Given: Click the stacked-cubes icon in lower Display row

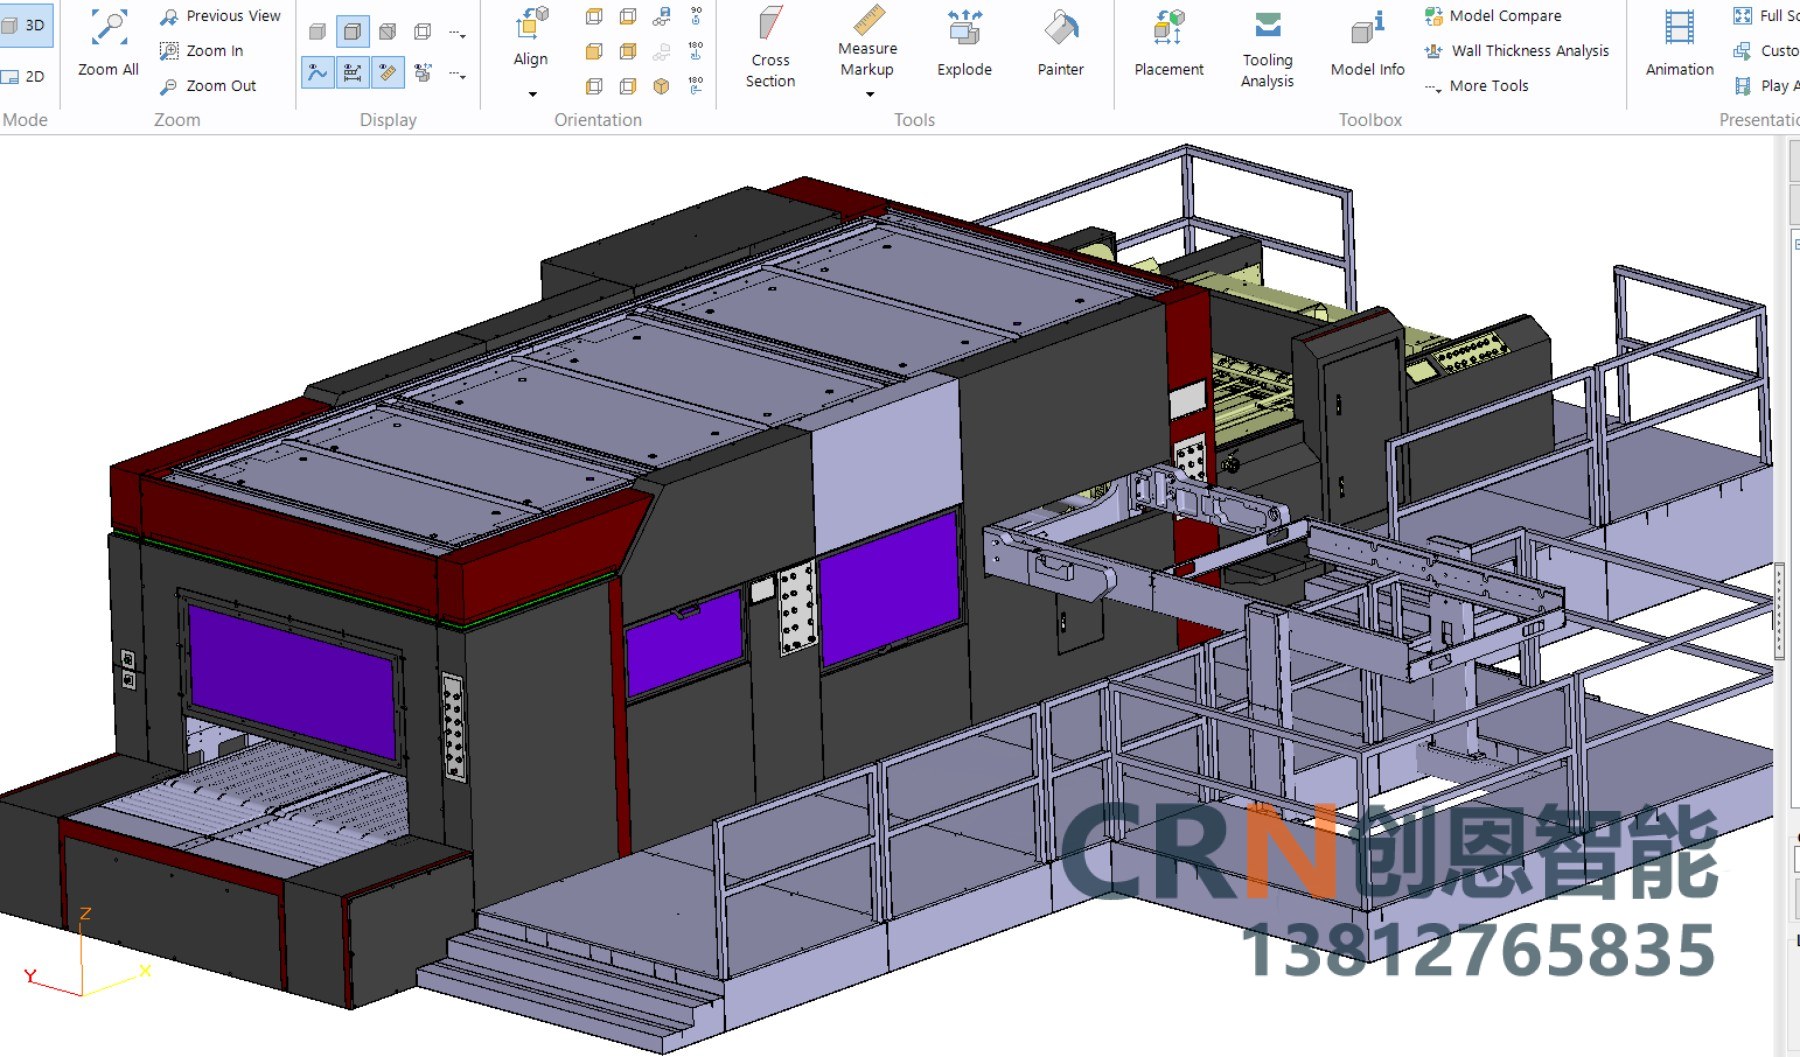Looking at the screenshot, I should pos(423,72).
